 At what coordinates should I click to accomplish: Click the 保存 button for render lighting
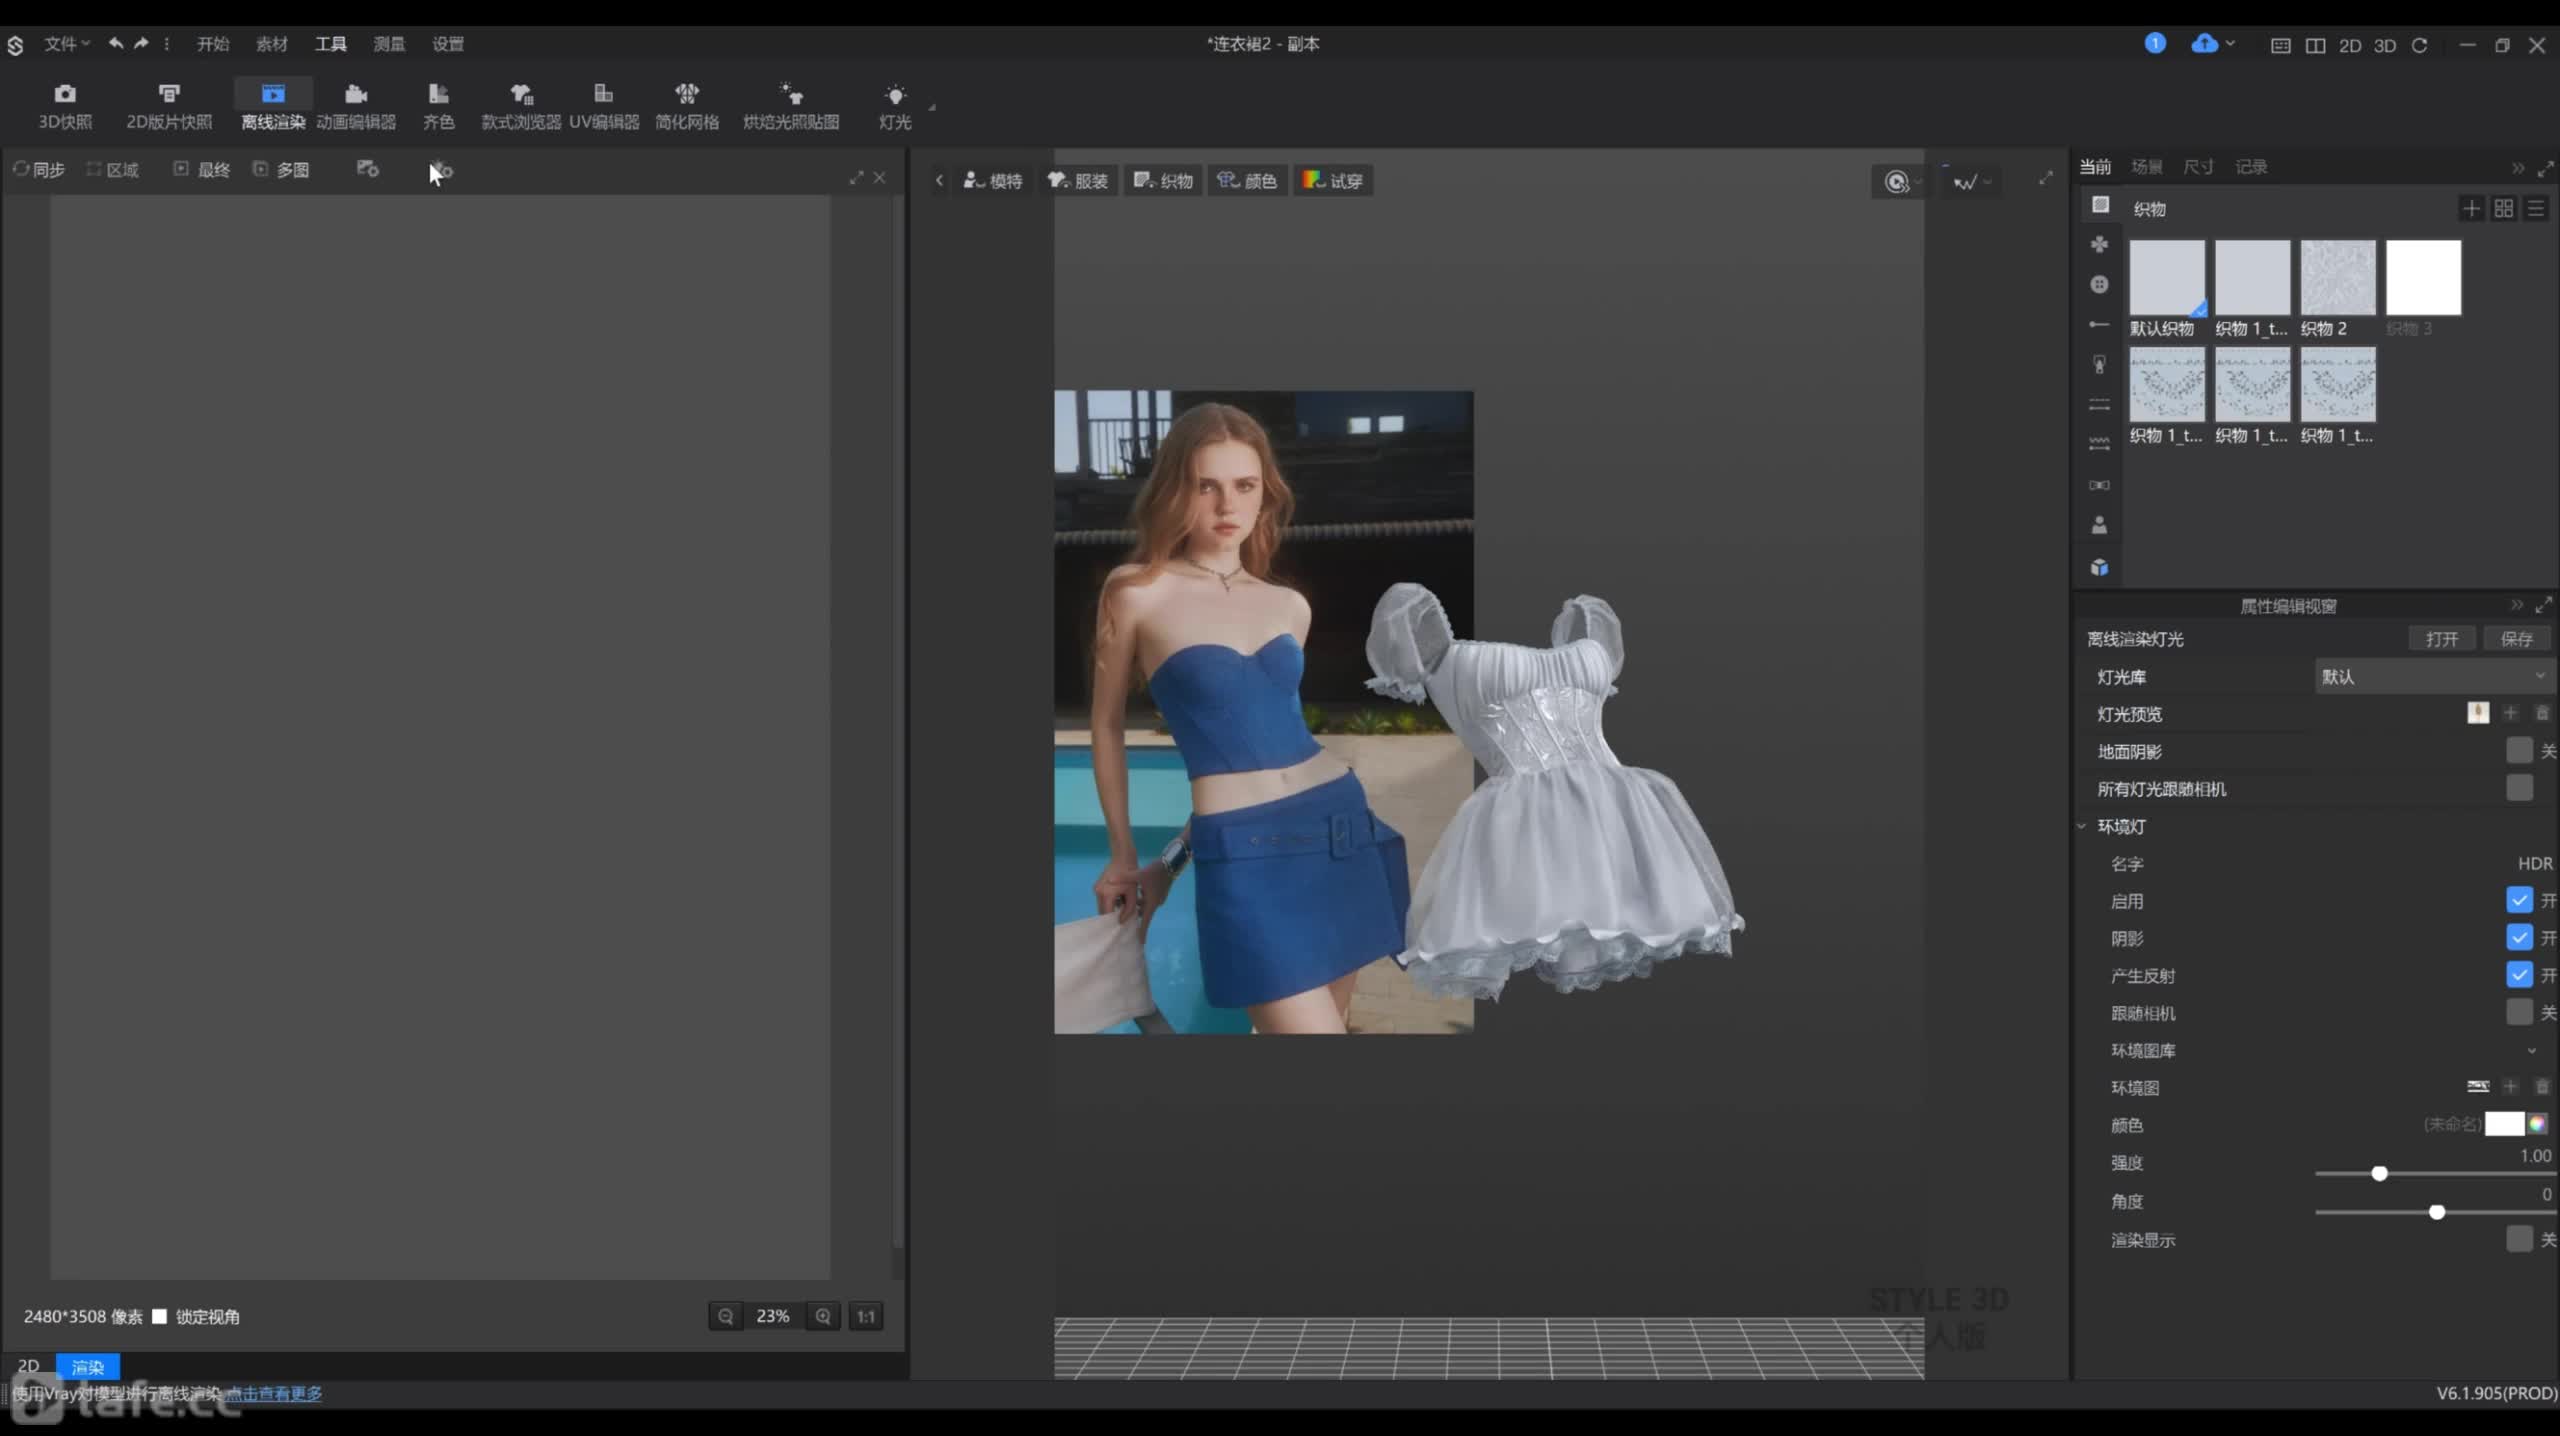(x=2517, y=638)
